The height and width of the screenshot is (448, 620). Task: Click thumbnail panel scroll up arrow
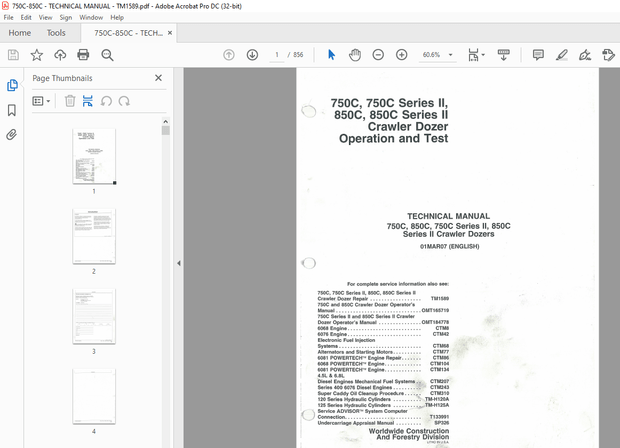[166, 121]
